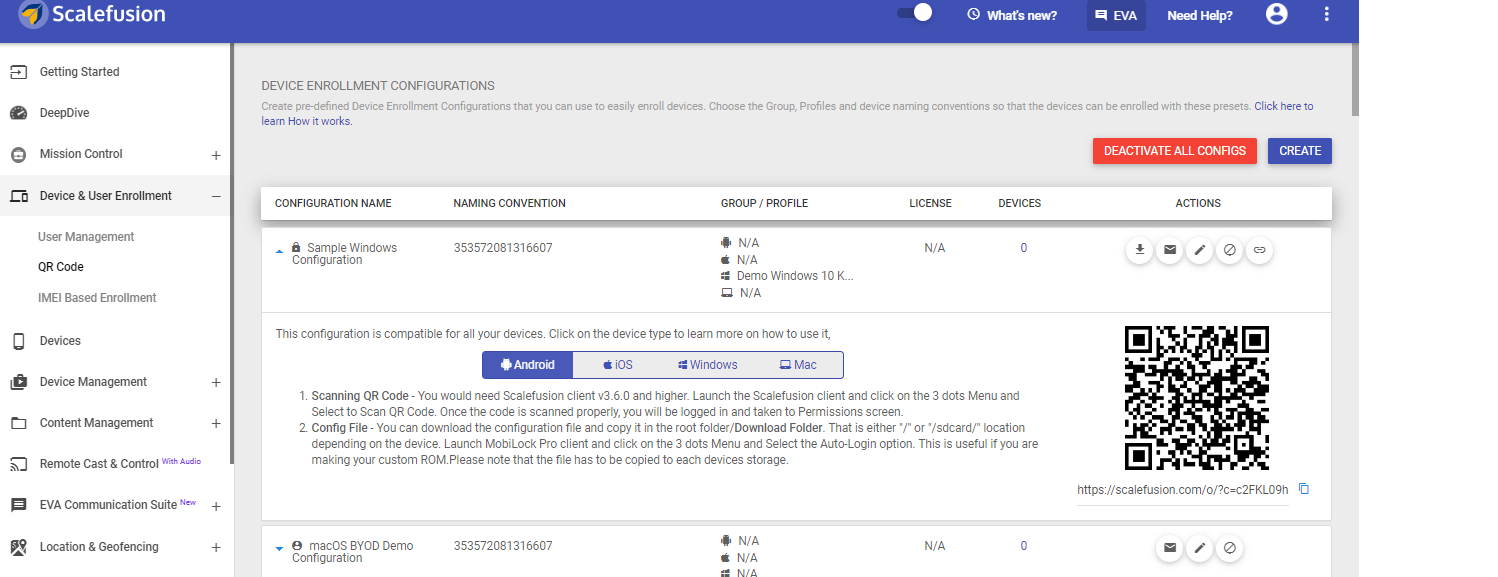Screen dimensions: 1498x577
Task: Go to Getting Started
Action: coord(79,72)
